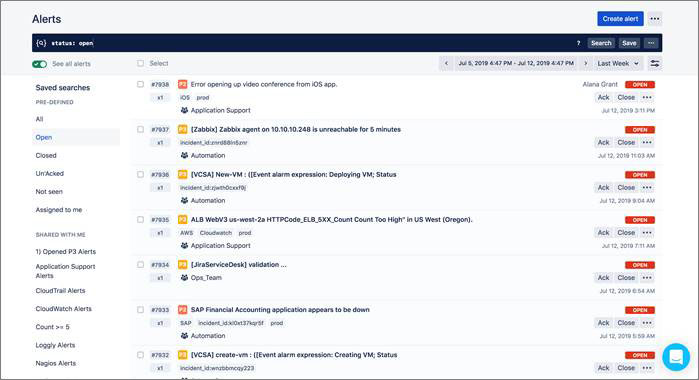Open Count >= 5 shared search
This screenshot has height=380, width=699.
pos(53,327)
